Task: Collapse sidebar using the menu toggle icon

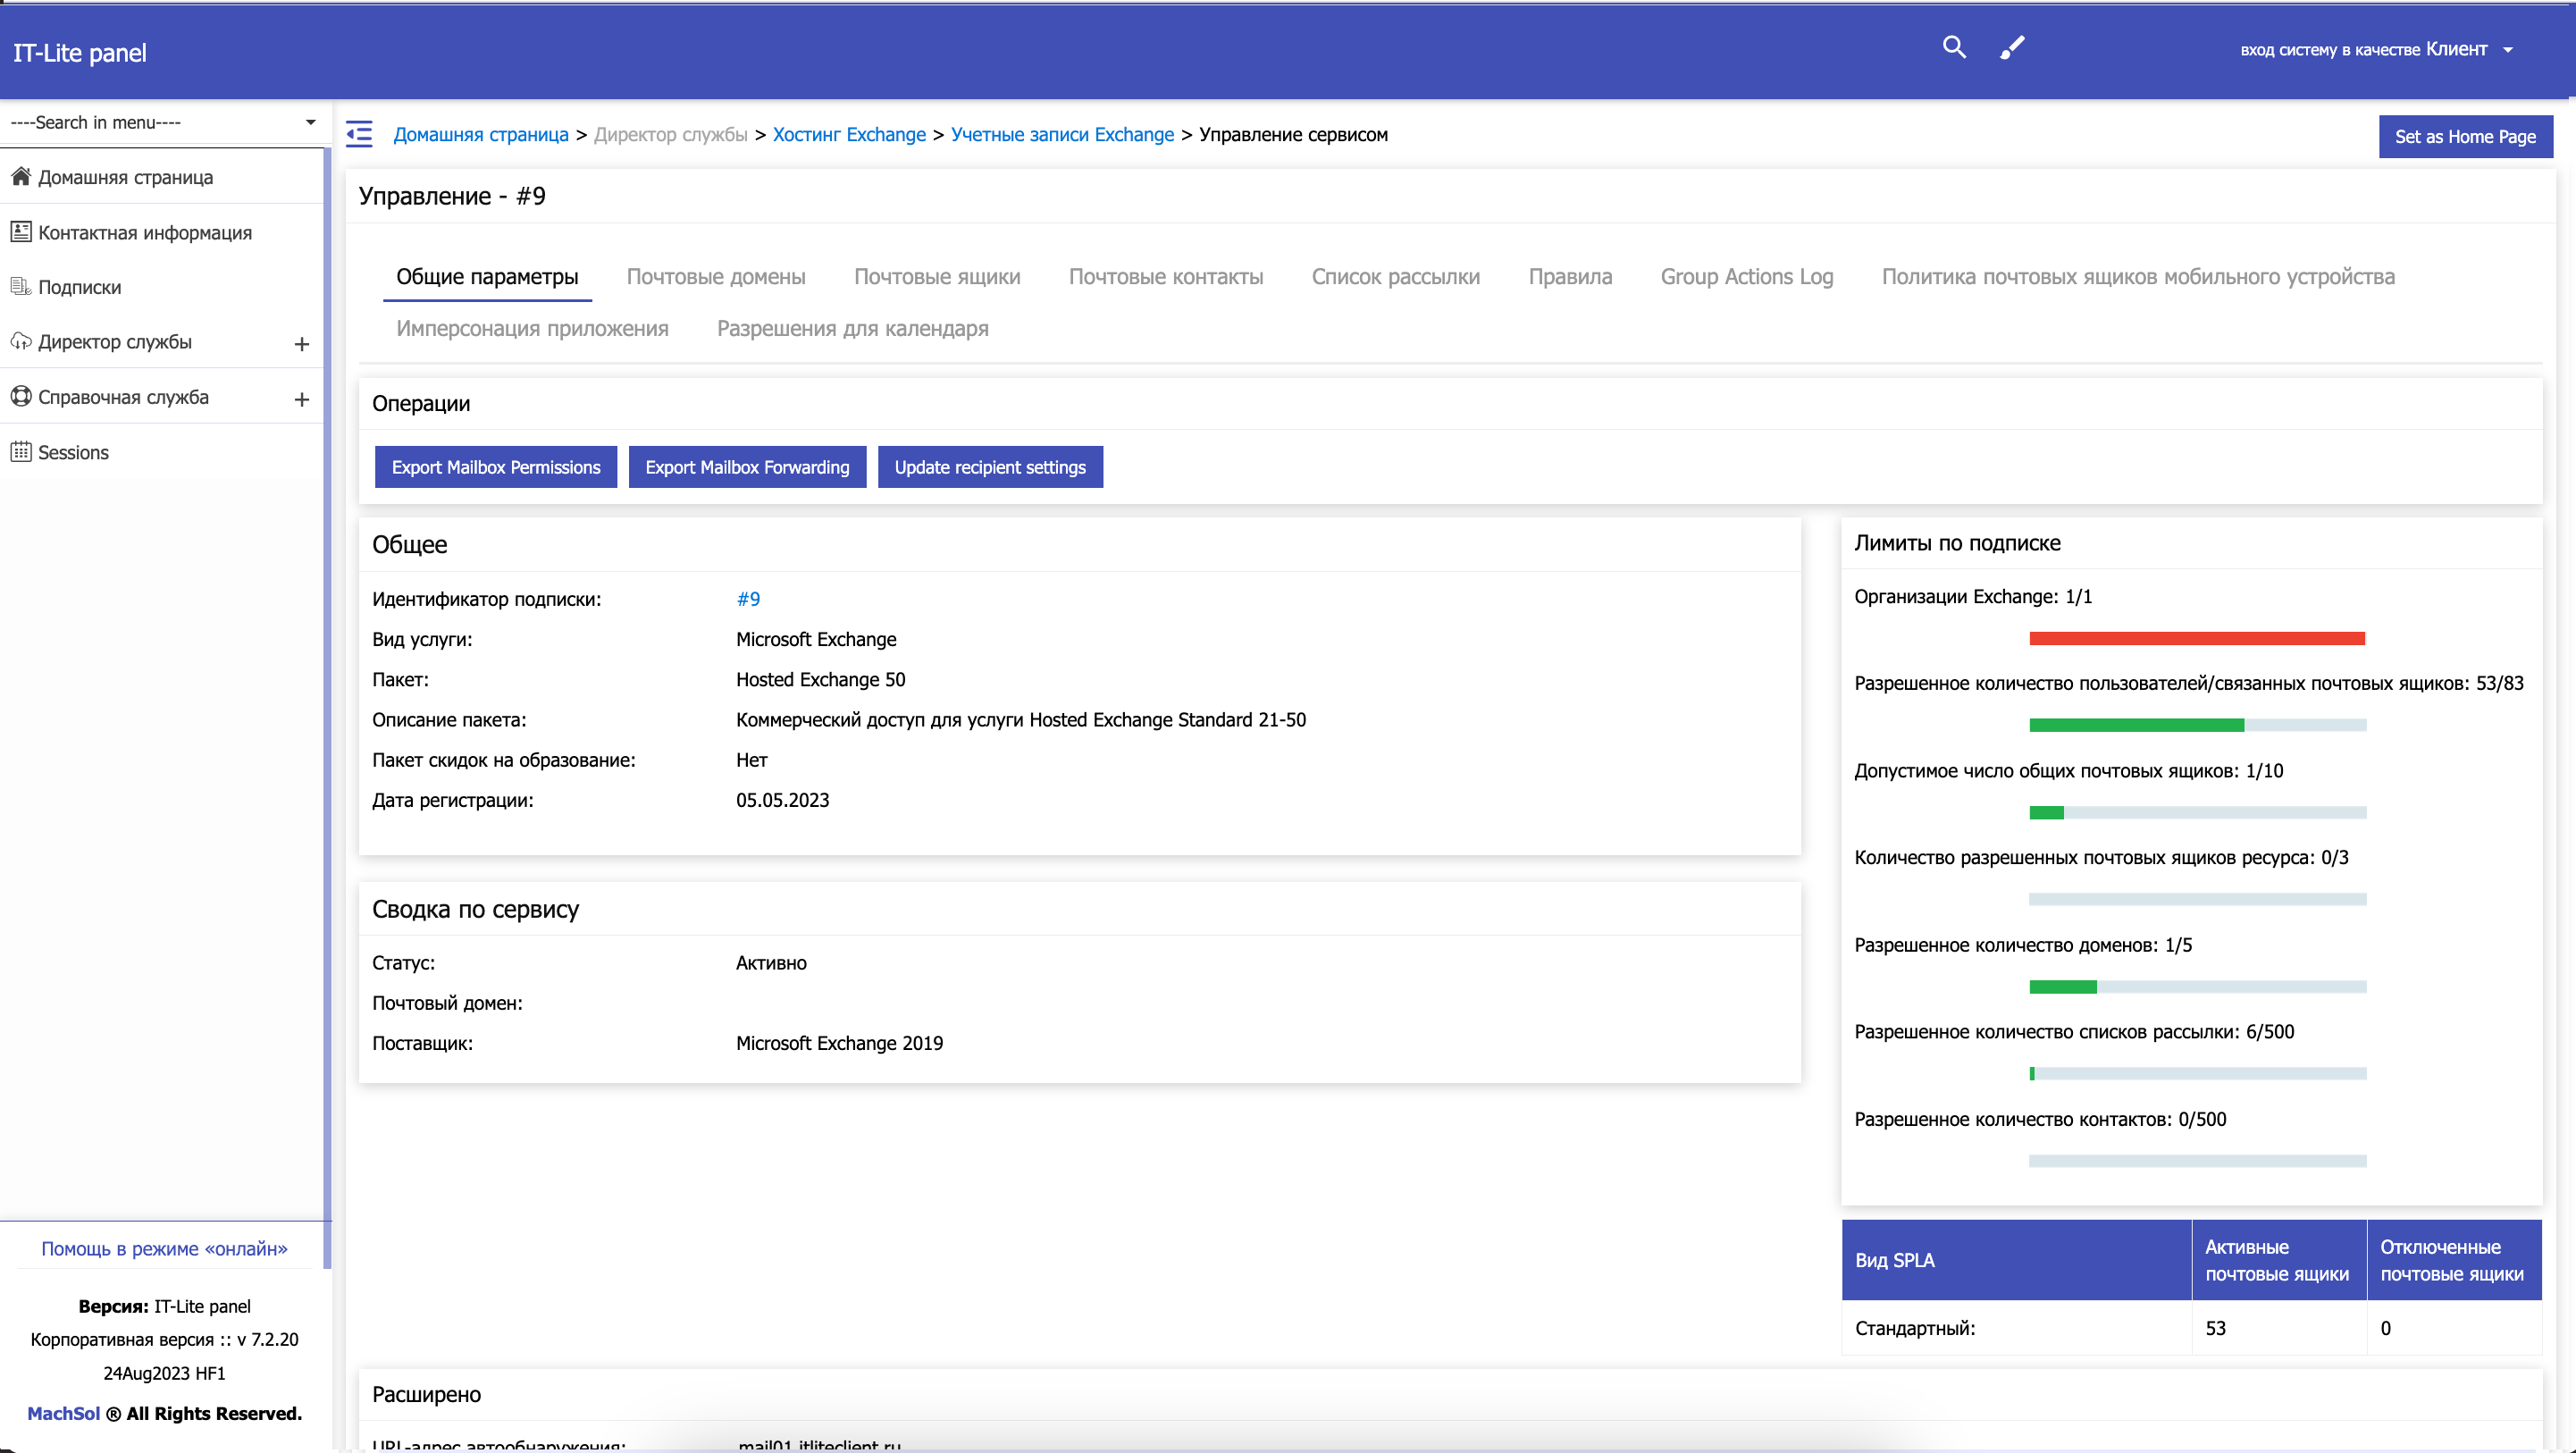Action: coord(359,134)
